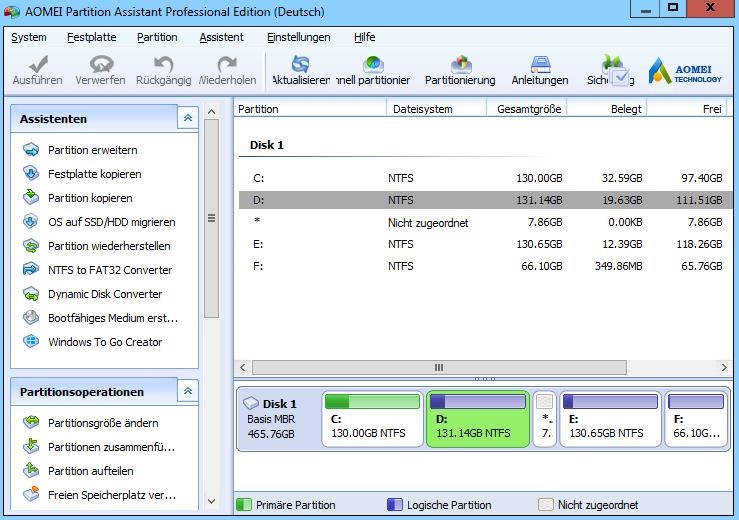Click the Partitionierung toolbar icon
The image size is (739, 520).
click(x=460, y=64)
